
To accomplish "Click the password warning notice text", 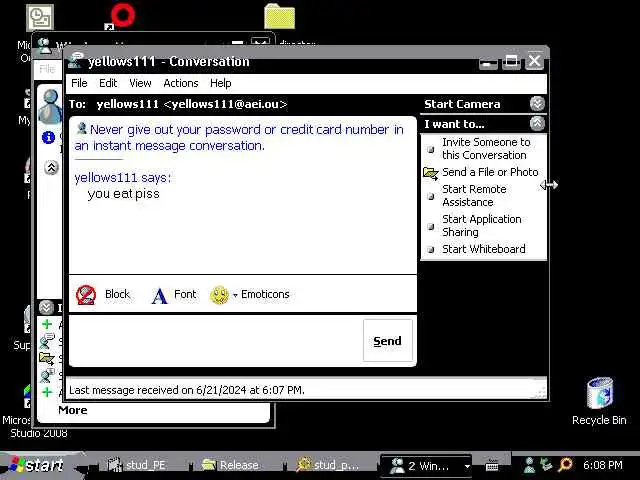I will tap(239, 137).
